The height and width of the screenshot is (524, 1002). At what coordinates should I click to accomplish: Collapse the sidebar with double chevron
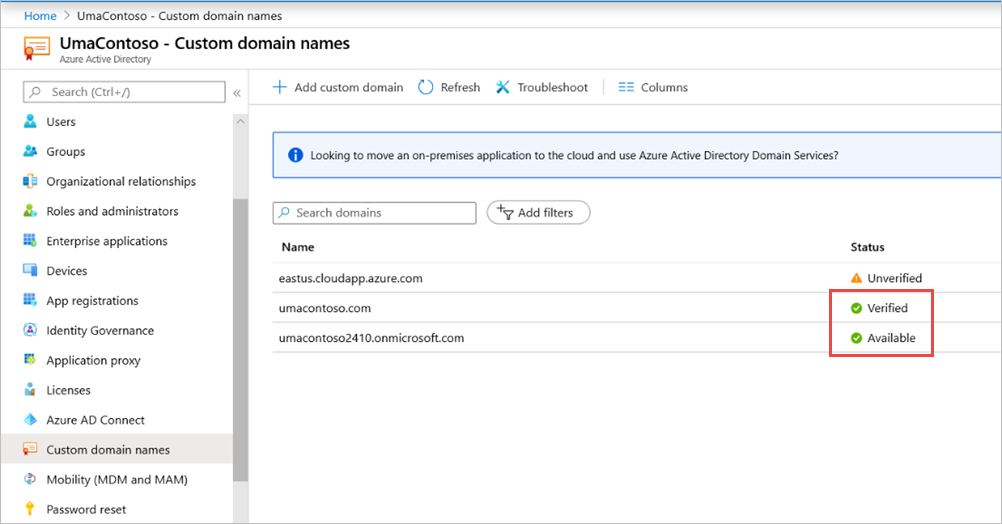[x=237, y=93]
